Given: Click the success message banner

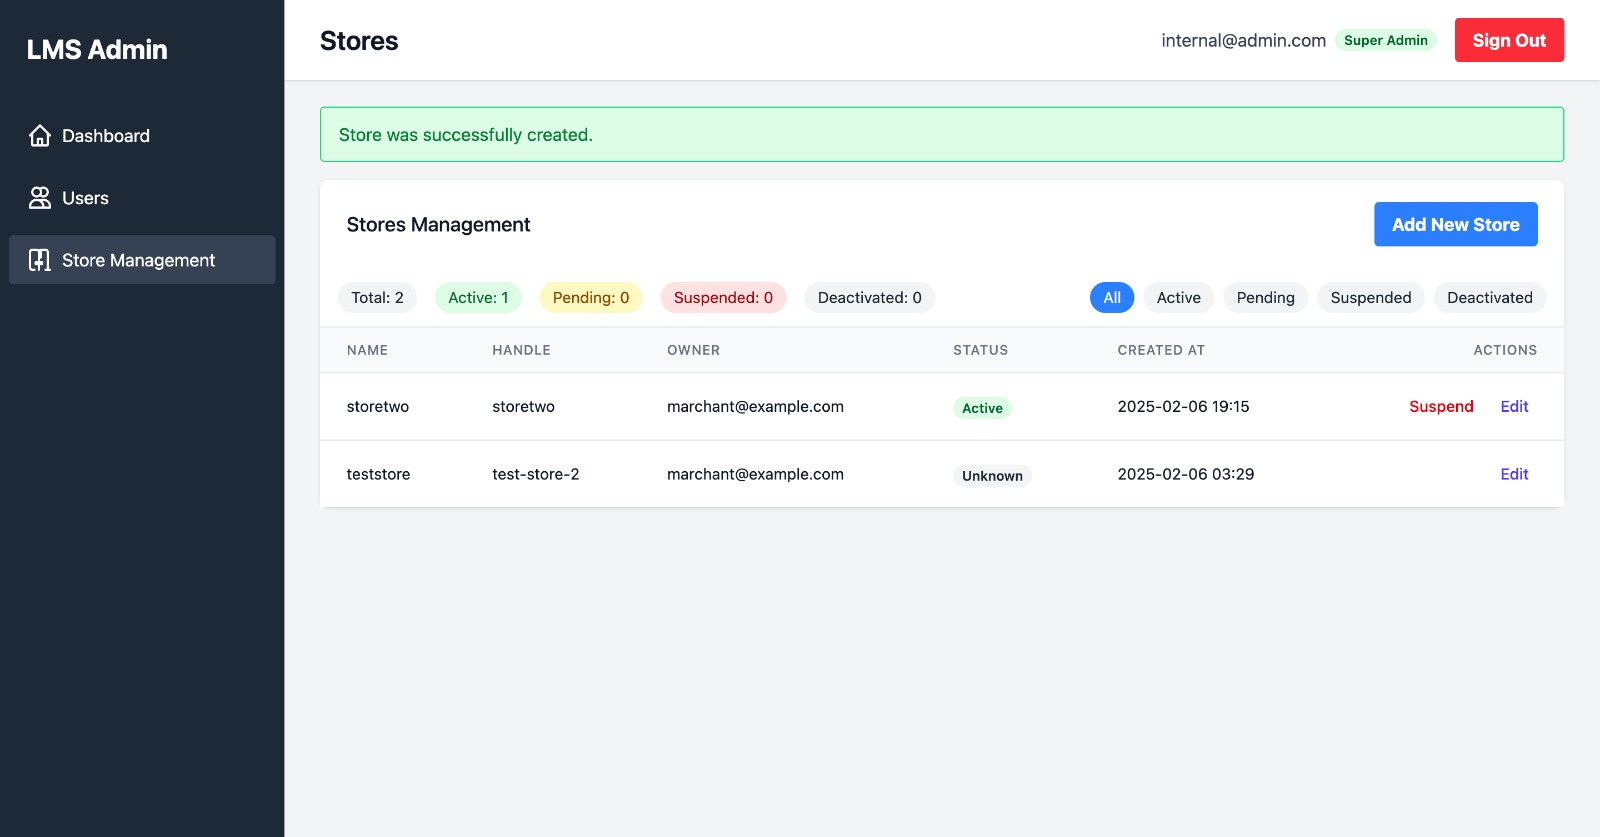Looking at the screenshot, I should [x=942, y=134].
